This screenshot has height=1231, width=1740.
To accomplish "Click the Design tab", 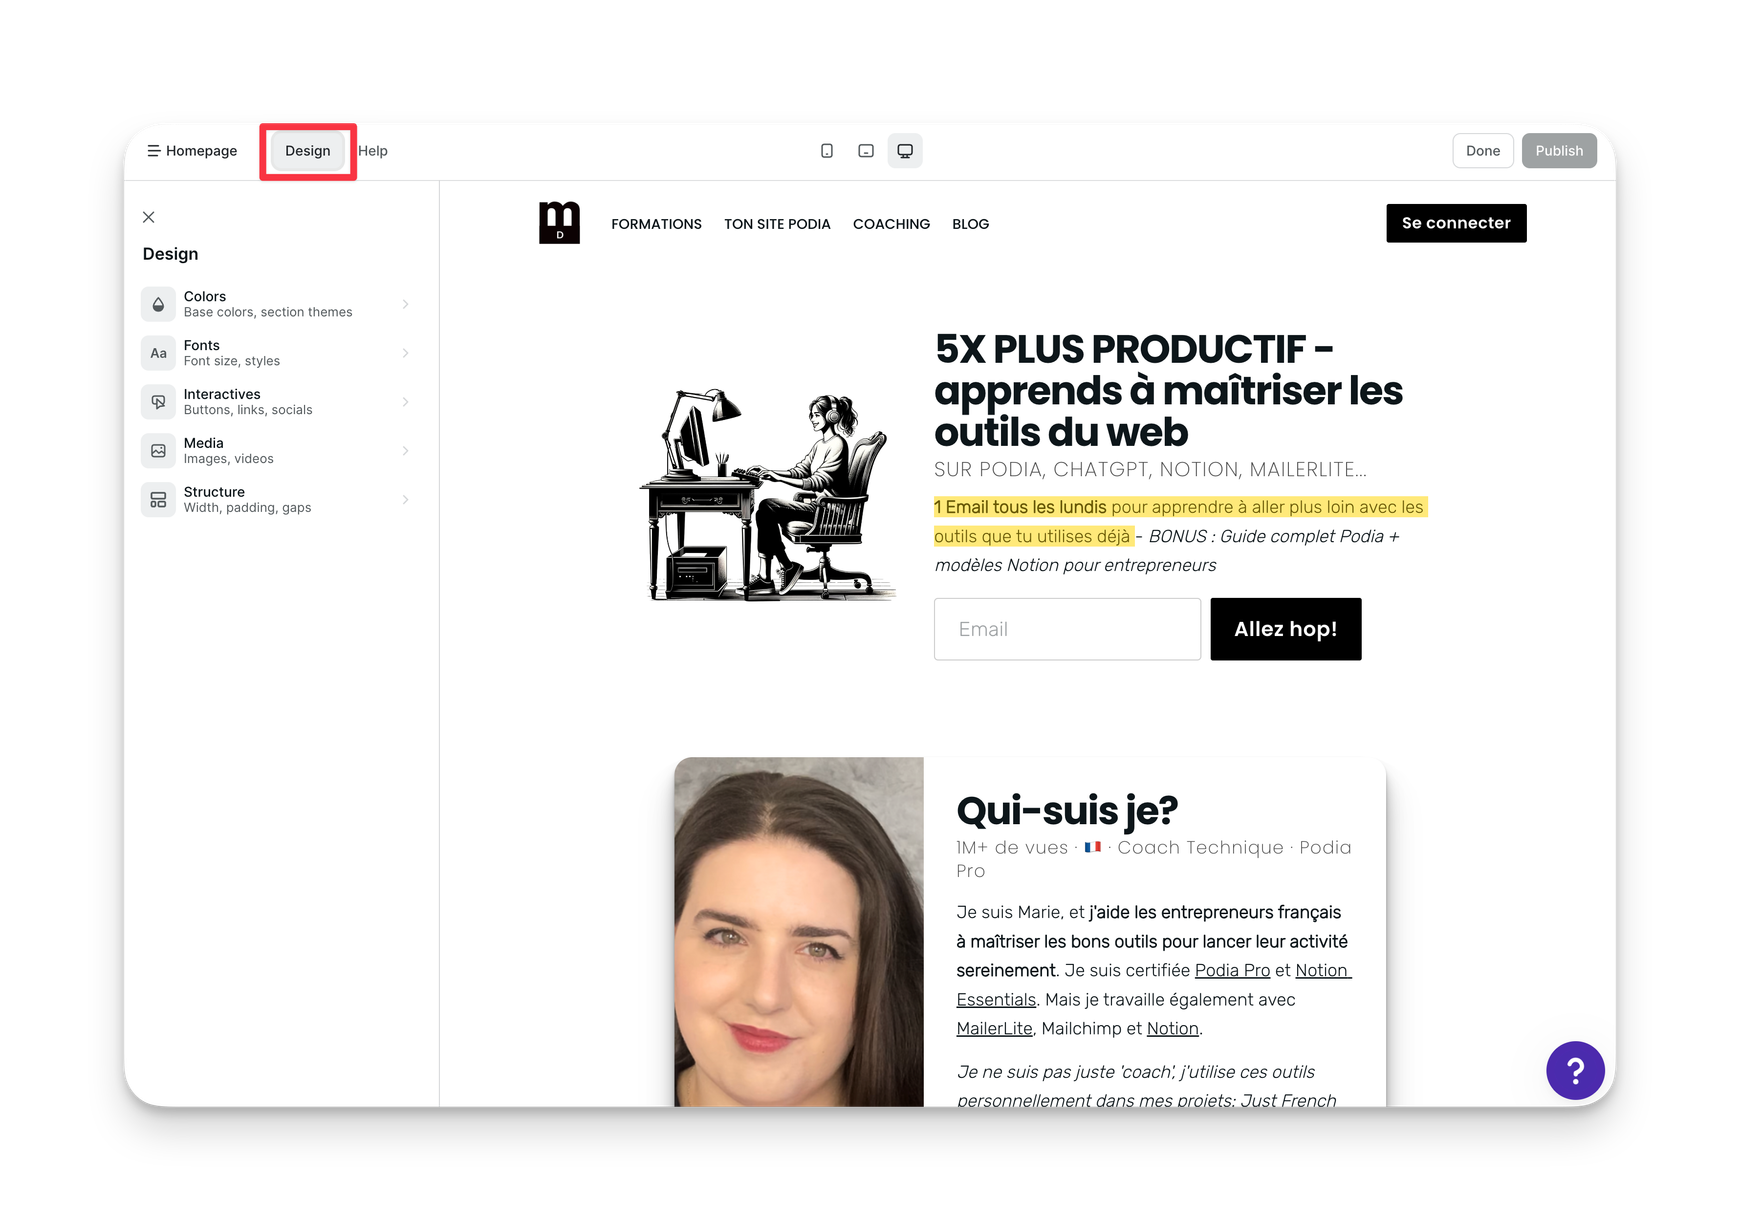I will tap(307, 151).
